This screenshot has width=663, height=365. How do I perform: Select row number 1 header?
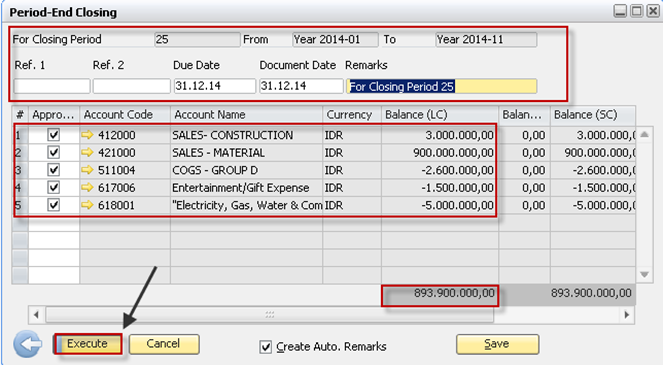pos(20,135)
